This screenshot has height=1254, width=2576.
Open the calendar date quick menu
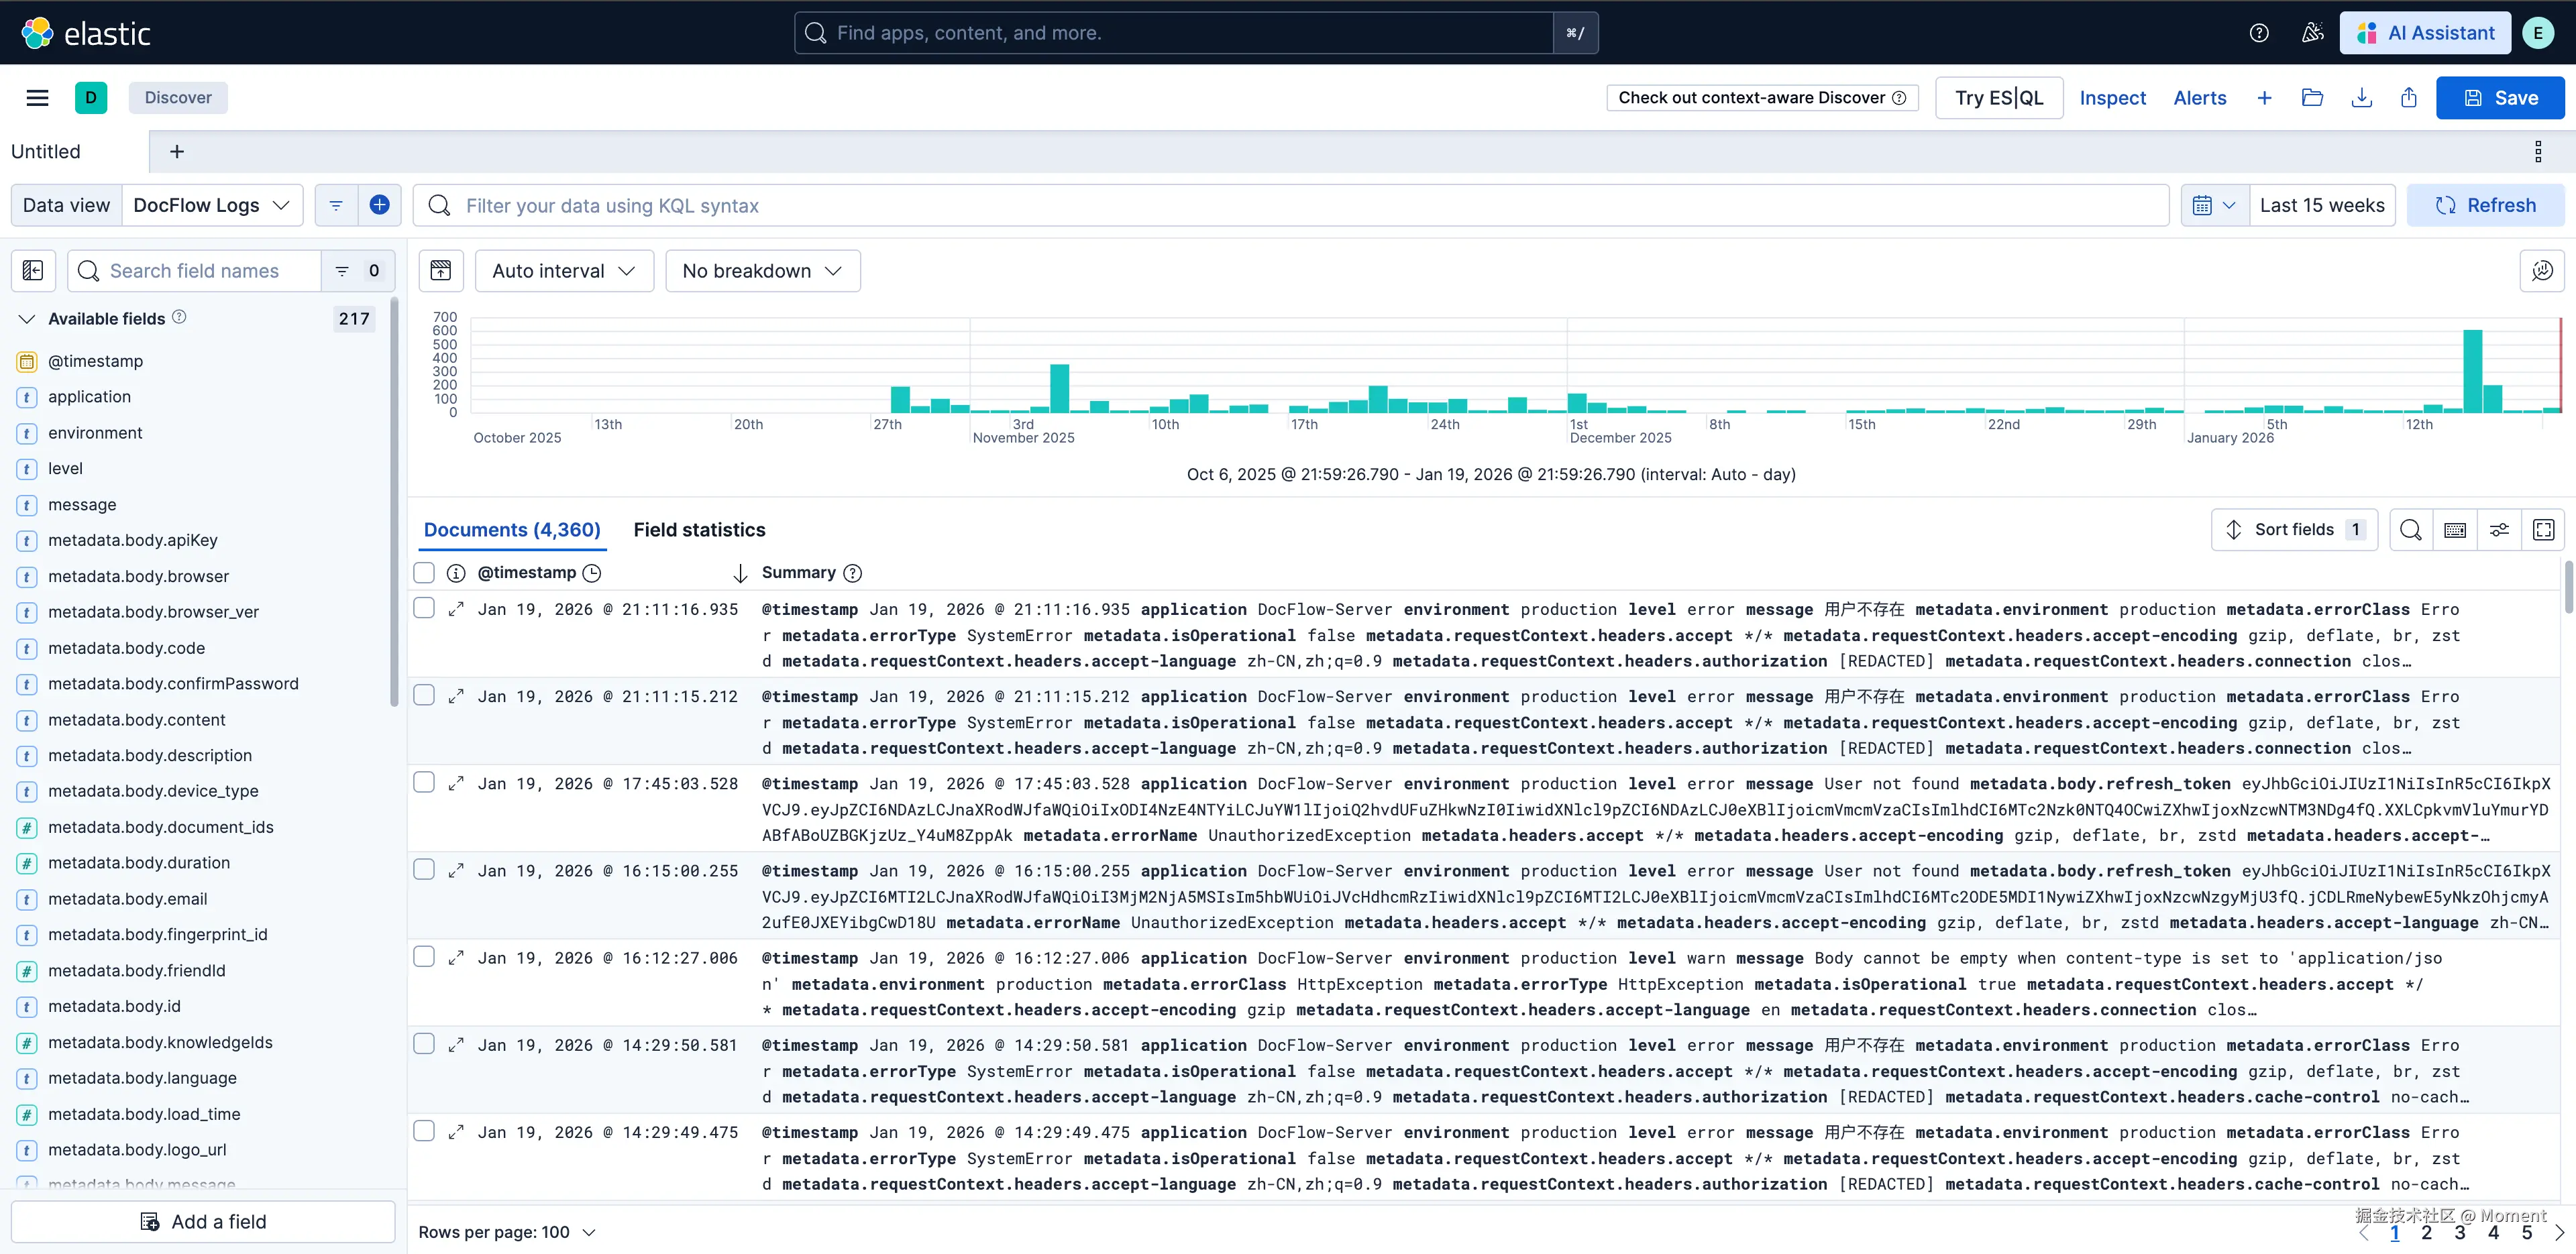2213,205
